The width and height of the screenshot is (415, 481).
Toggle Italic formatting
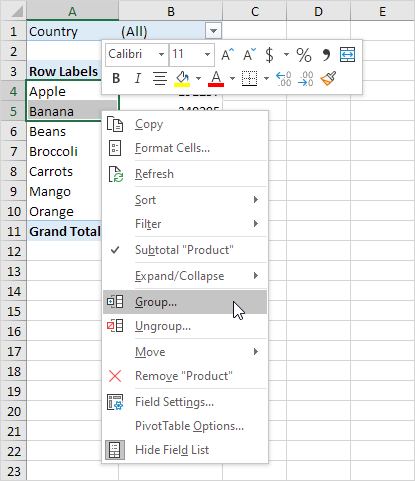pos(137,79)
